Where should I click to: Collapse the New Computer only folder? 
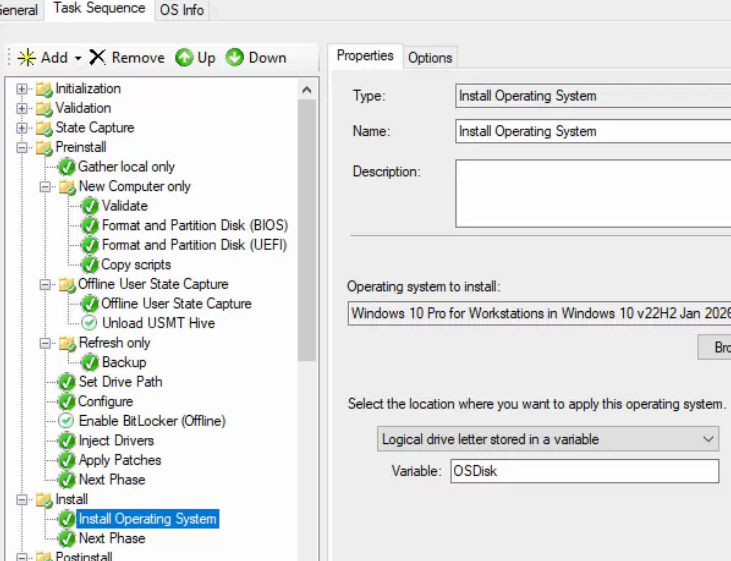pos(45,187)
